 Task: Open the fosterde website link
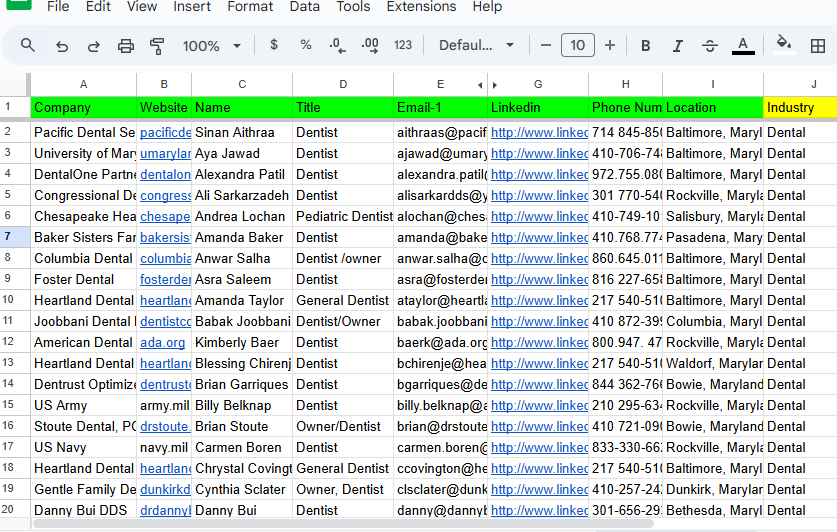[165, 280]
